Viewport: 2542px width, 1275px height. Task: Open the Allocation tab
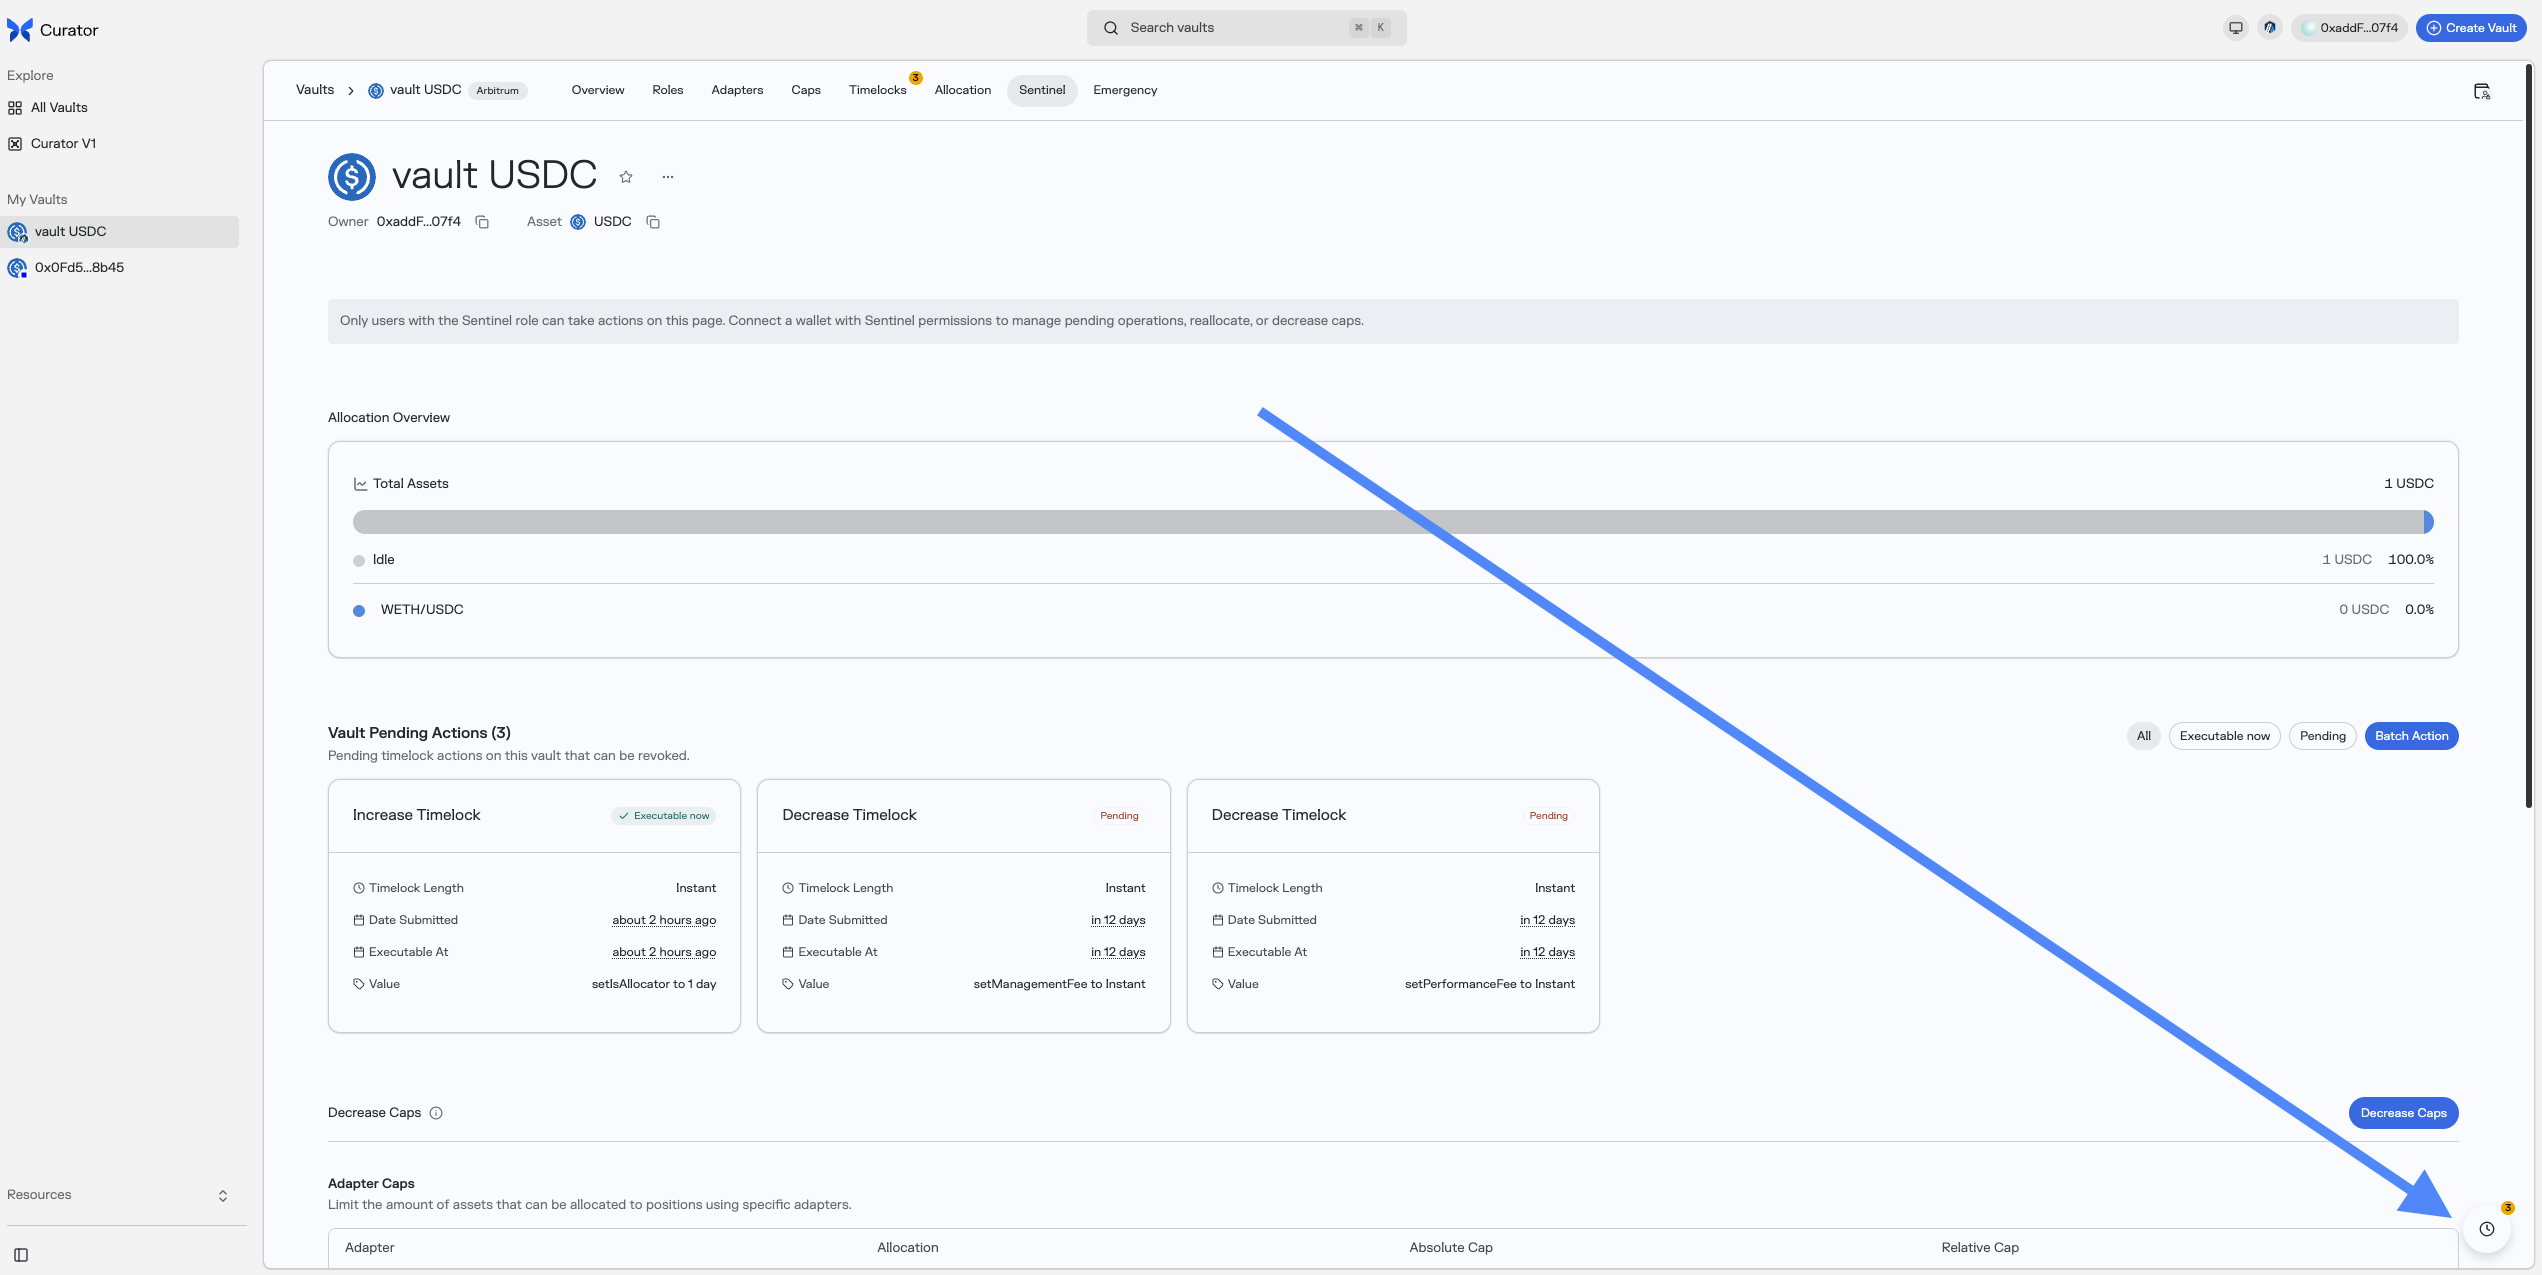(x=963, y=90)
